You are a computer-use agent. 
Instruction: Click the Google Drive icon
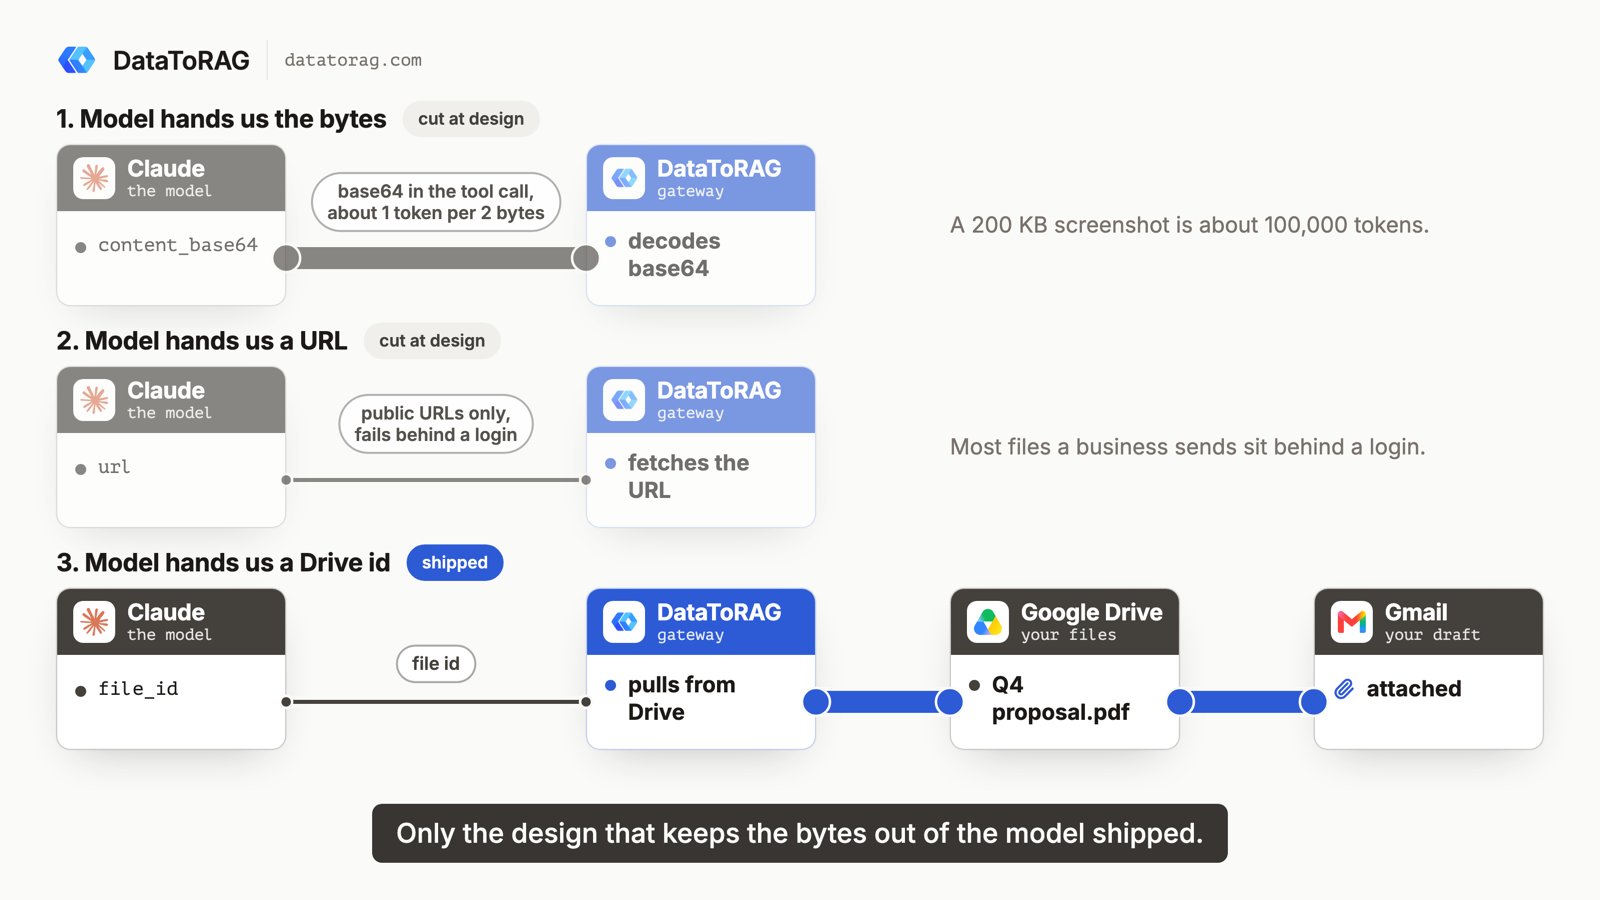point(988,622)
